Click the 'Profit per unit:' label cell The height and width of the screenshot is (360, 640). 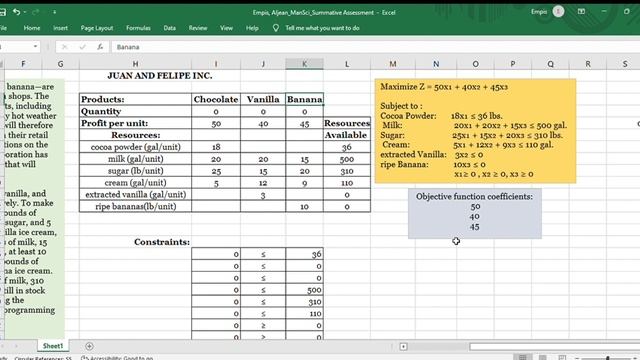point(136,123)
